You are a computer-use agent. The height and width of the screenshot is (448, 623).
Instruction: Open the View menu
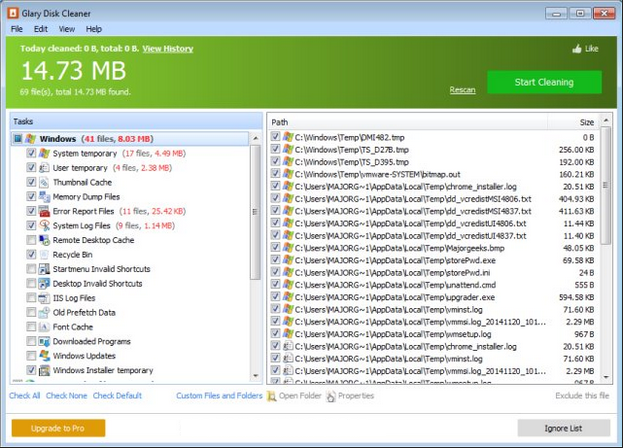point(67,29)
